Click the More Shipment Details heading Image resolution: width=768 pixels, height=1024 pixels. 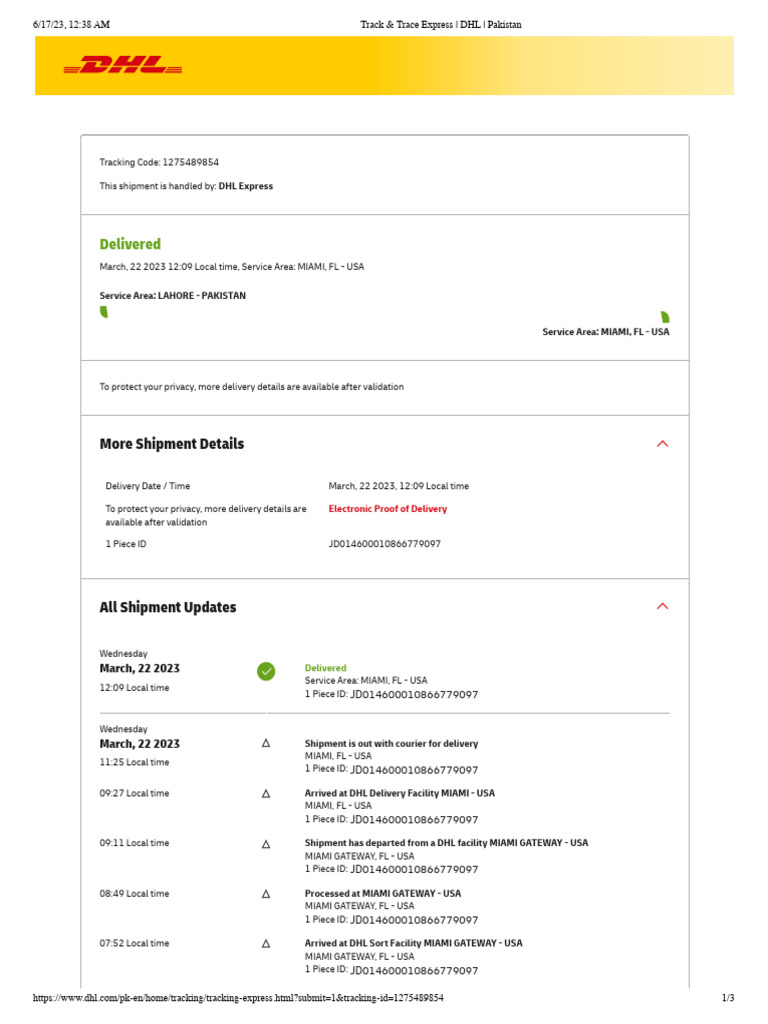[x=172, y=444]
